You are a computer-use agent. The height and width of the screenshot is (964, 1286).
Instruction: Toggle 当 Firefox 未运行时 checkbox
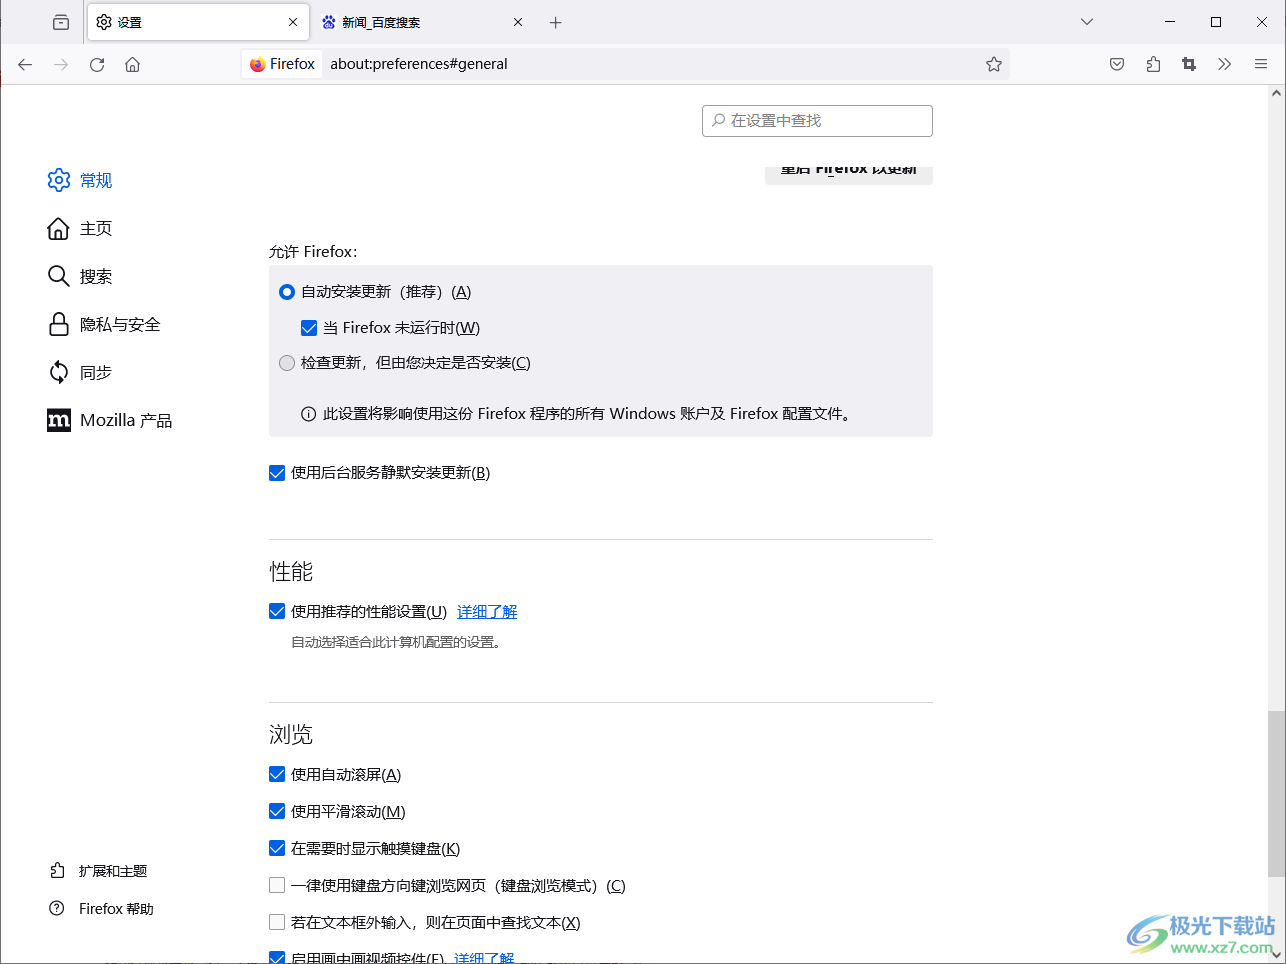click(309, 328)
